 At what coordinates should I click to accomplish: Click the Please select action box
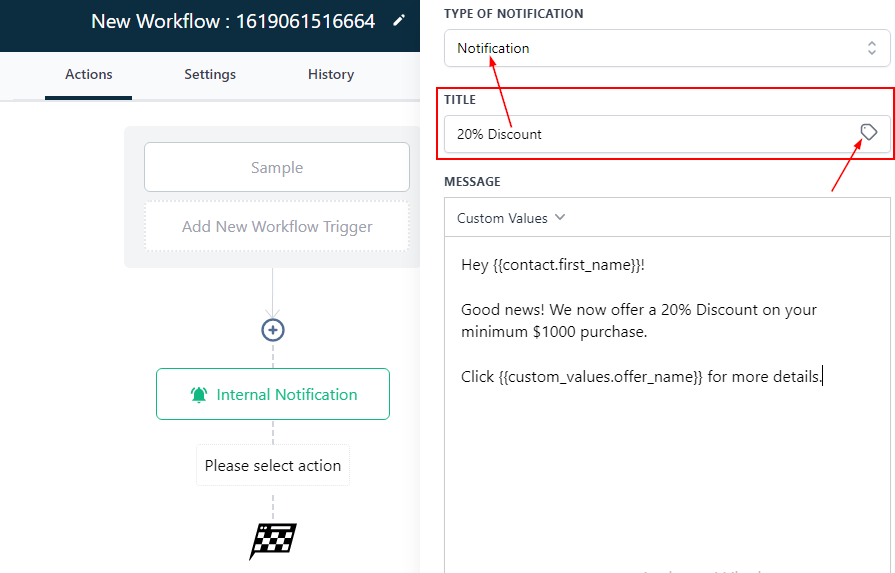[273, 466]
